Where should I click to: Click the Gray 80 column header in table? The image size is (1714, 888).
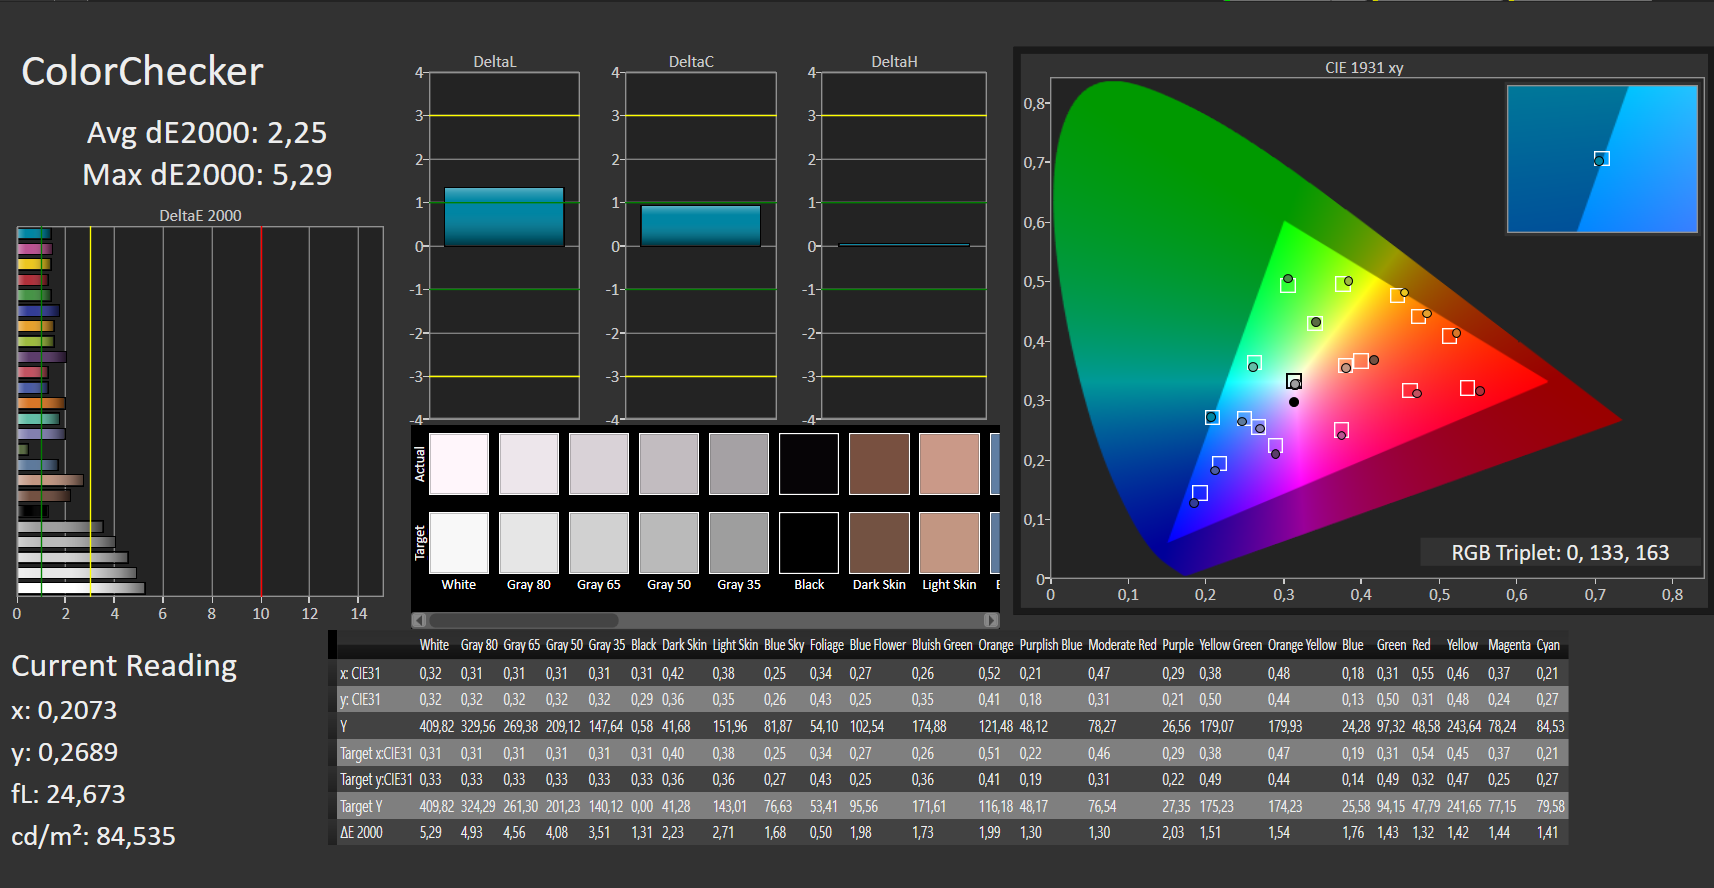(479, 645)
